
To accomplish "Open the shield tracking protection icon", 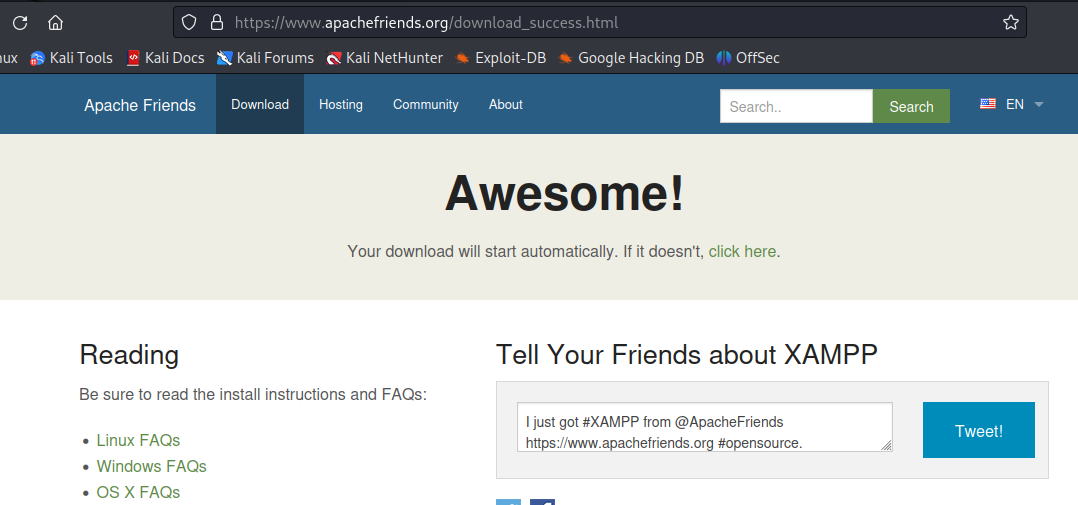I will tap(189, 23).
